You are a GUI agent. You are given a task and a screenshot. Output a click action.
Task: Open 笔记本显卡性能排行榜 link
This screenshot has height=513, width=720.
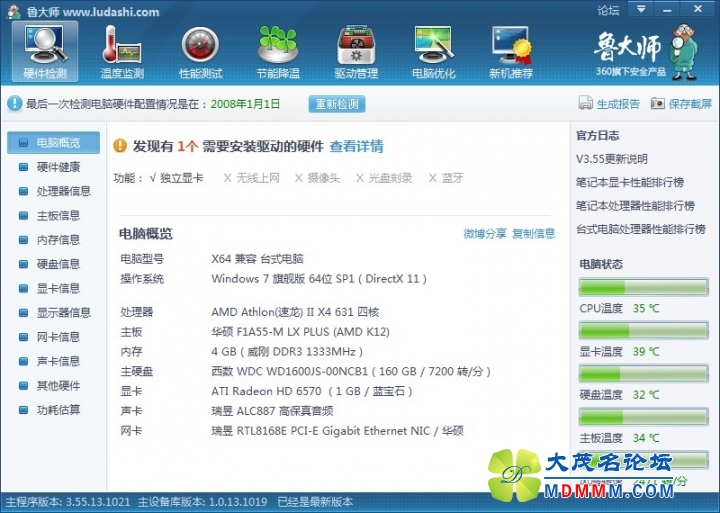(630, 182)
